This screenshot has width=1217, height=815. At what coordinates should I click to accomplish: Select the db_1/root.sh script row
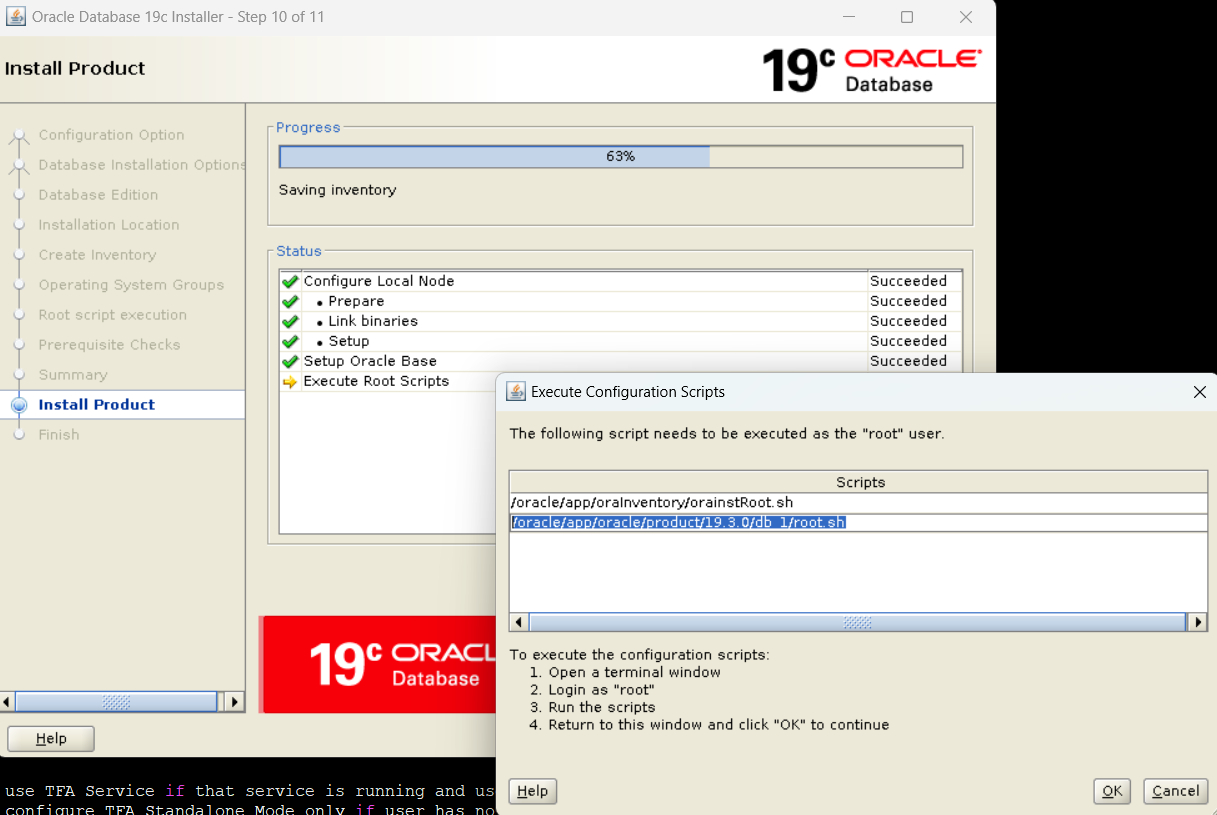[858, 523]
